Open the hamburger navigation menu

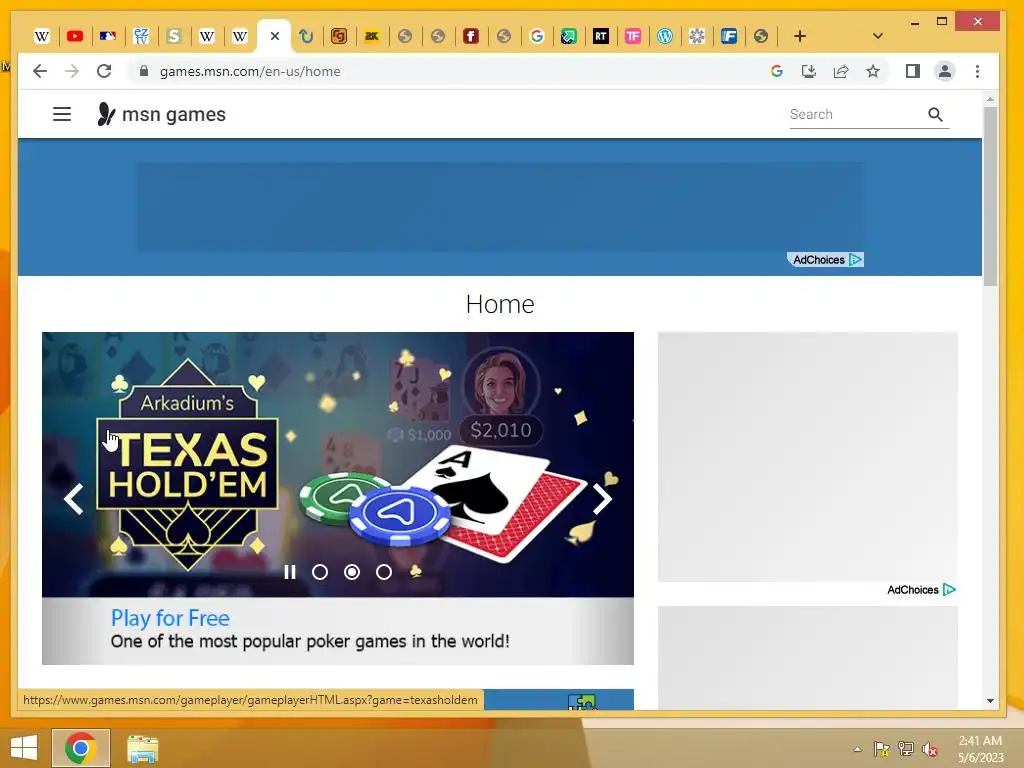pos(62,114)
